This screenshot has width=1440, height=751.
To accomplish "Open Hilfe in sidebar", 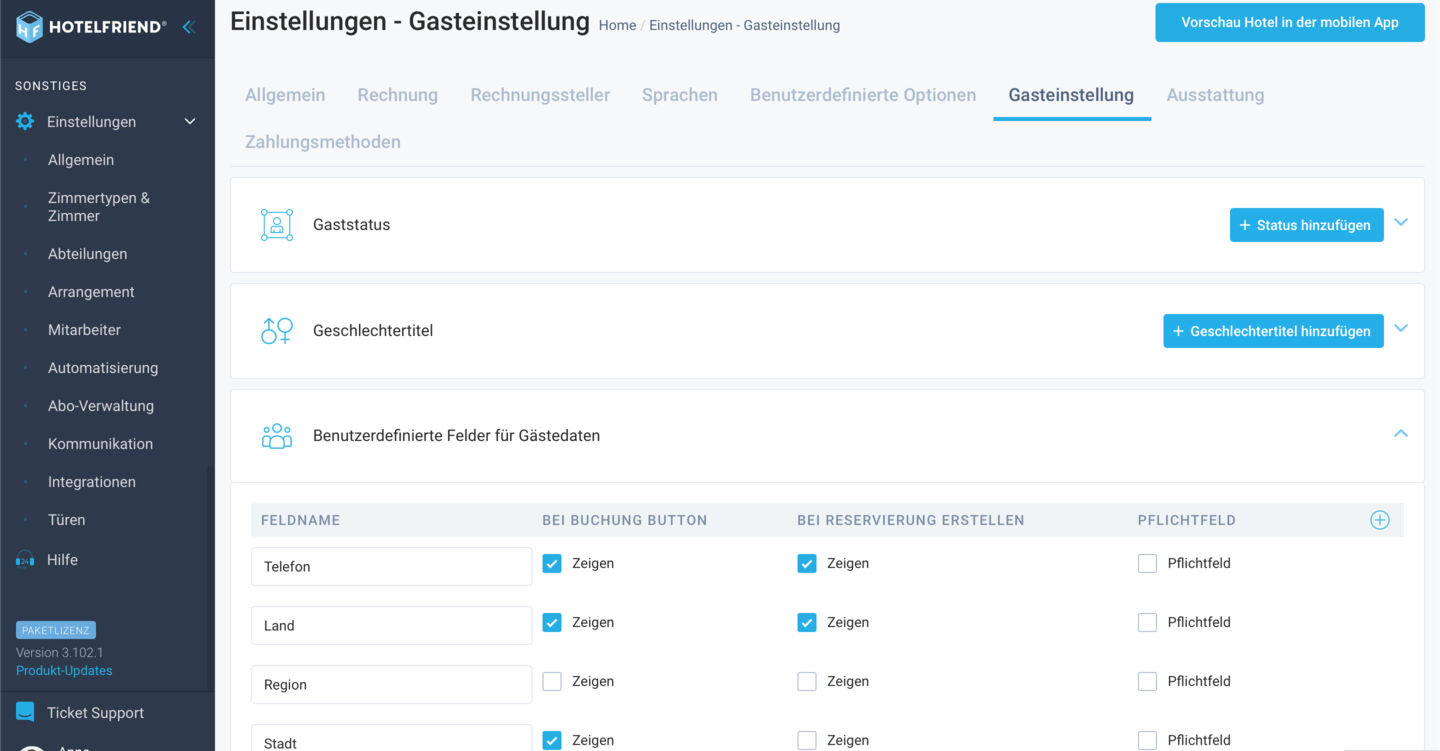I will pos(62,560).
